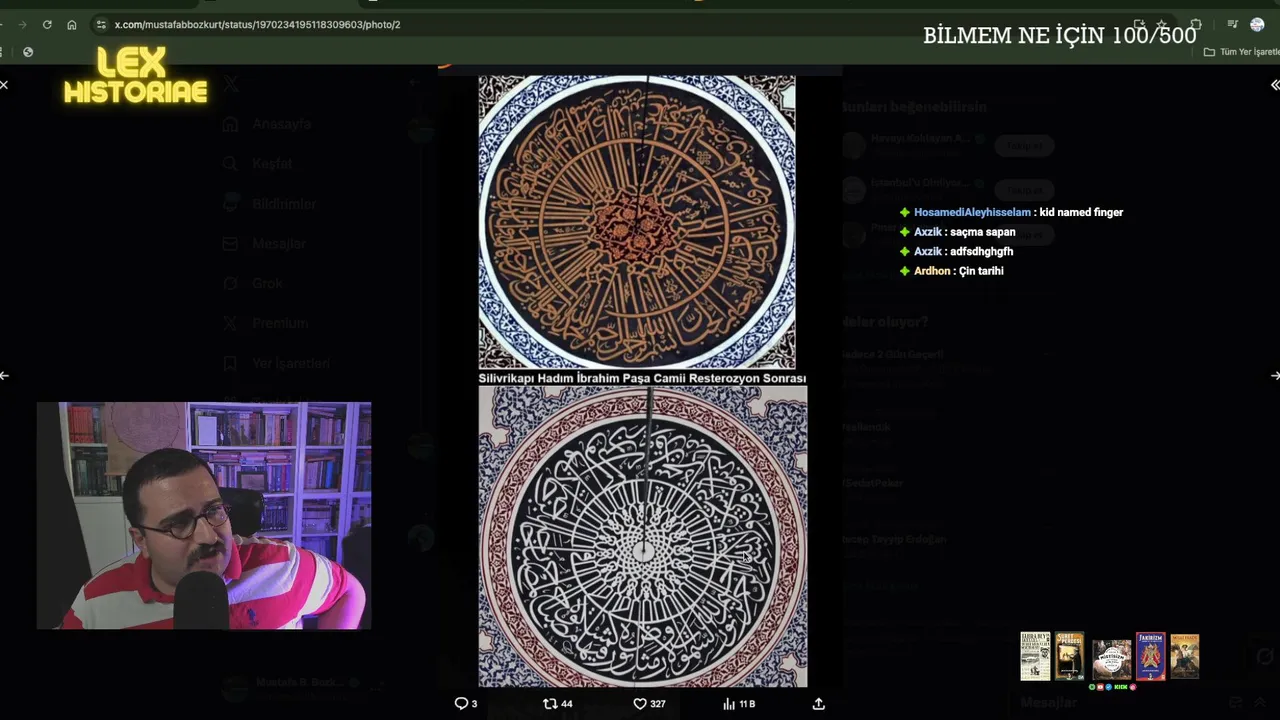Viewport: 1280px width, 720px height.
Task: Bookmark this page with star icon
Action: 1161,24
